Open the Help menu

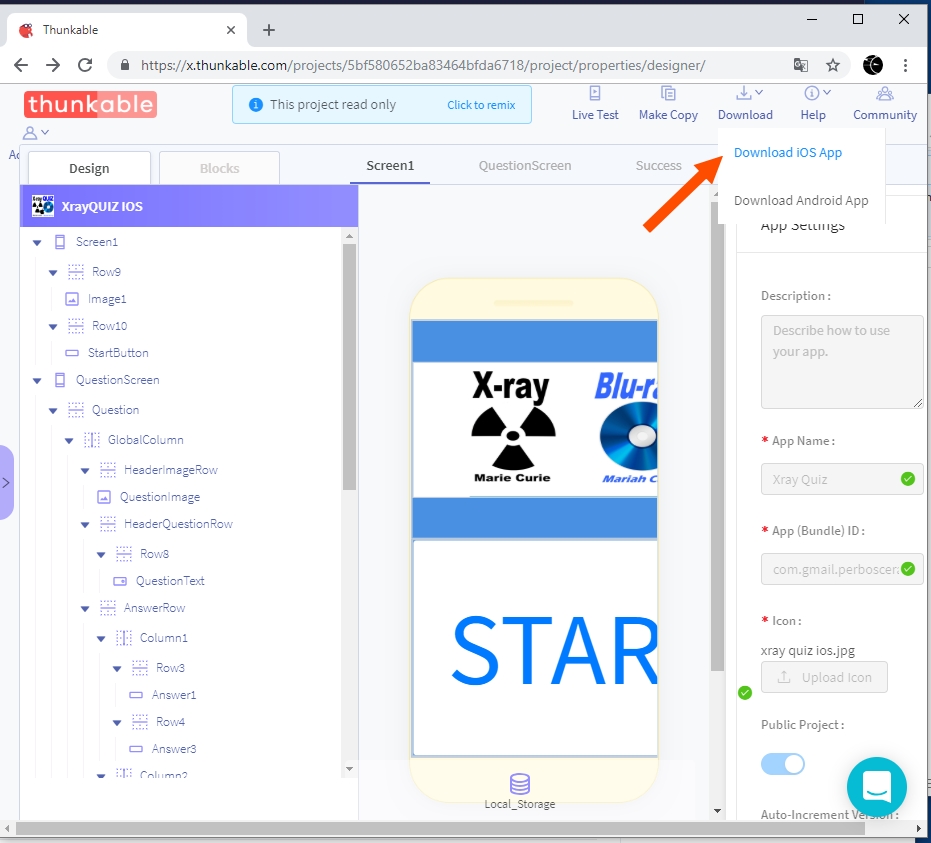point(813,103)
